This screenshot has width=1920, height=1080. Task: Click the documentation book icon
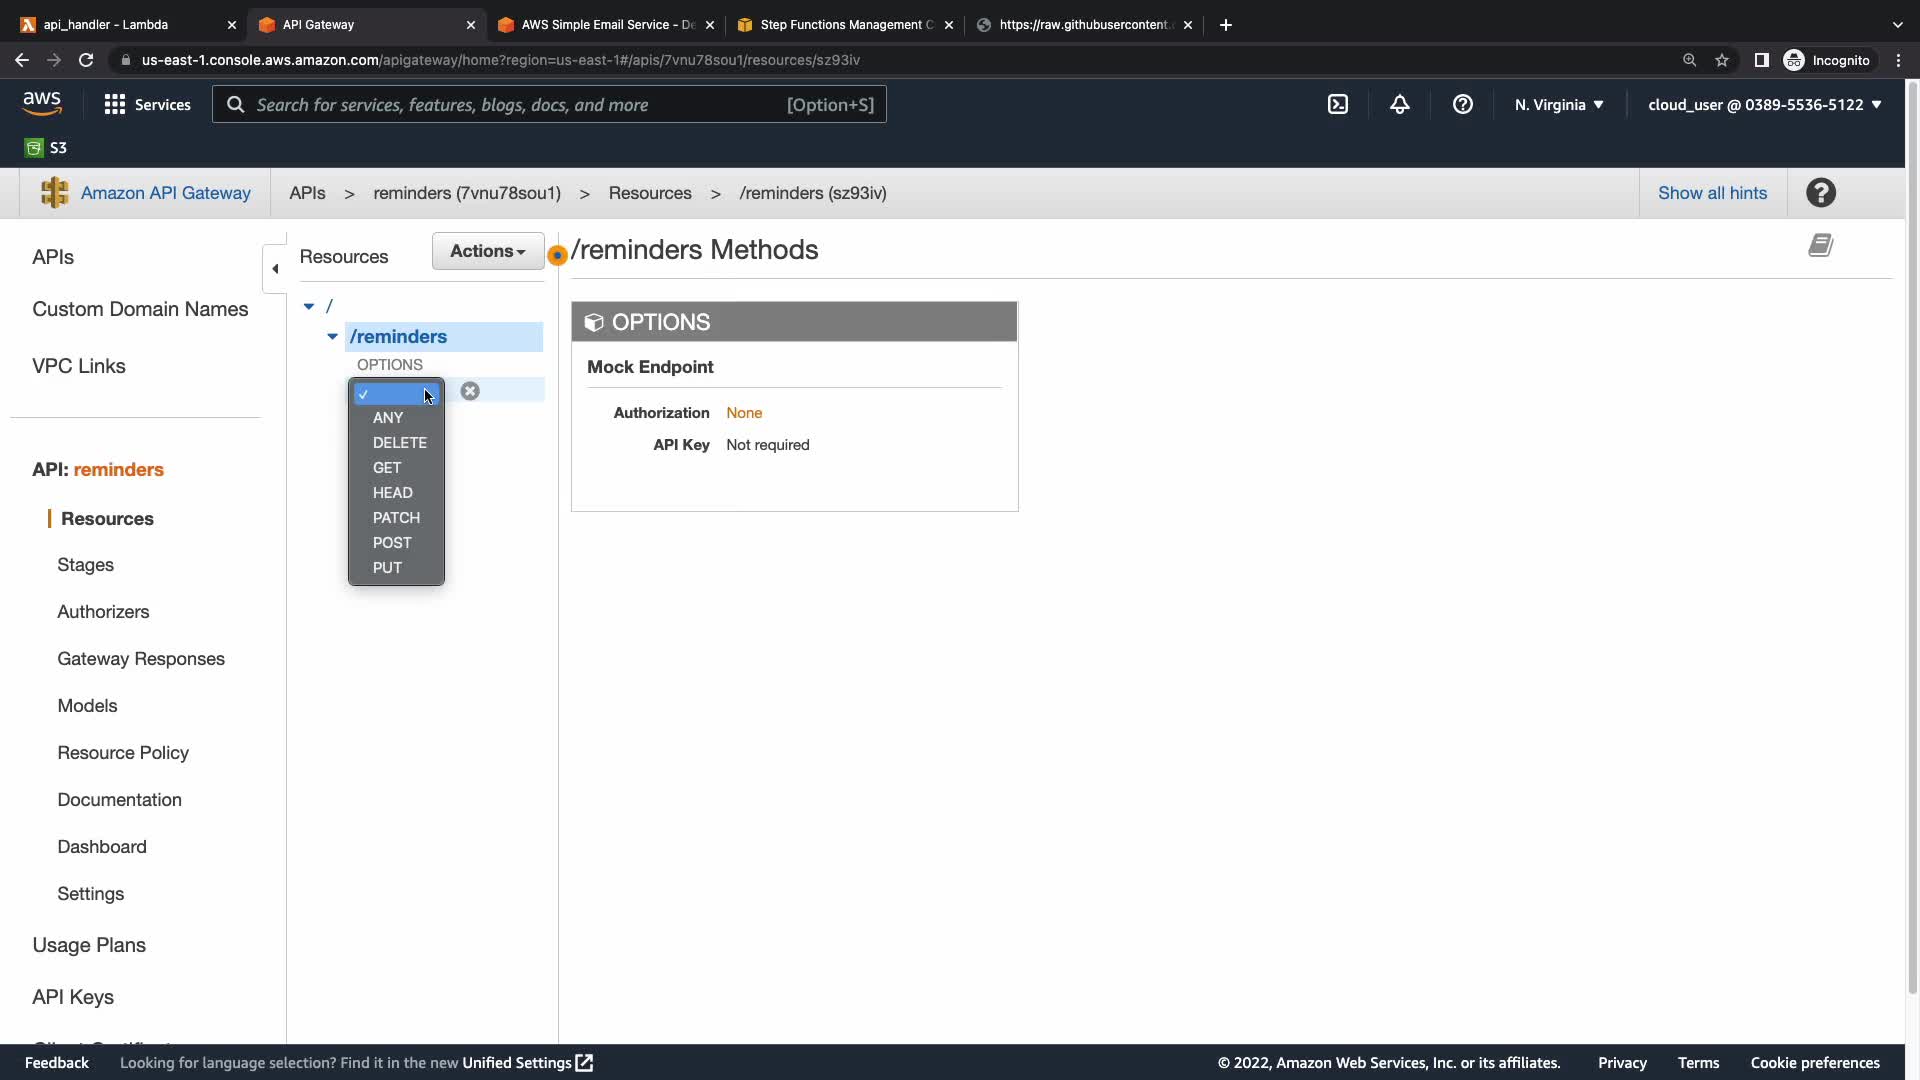point(1820,246)
